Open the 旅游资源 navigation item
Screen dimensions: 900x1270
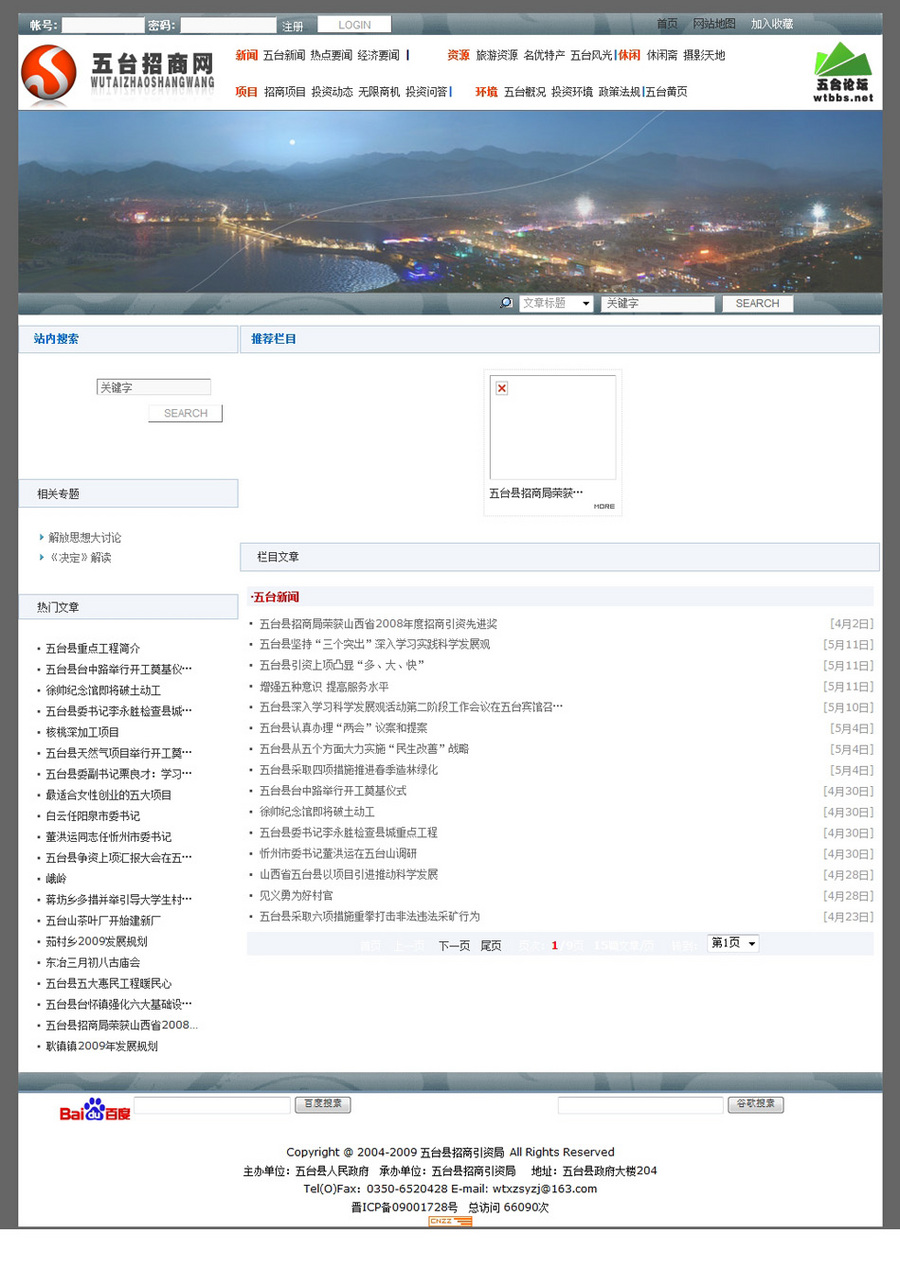tap(497, 56)
